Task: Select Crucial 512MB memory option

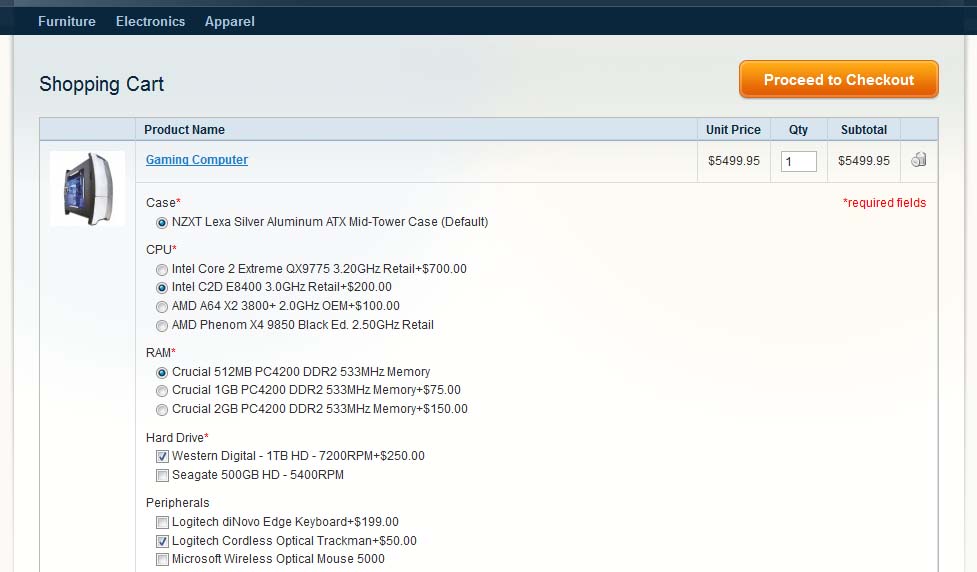Action: click(x=162, y=373)
